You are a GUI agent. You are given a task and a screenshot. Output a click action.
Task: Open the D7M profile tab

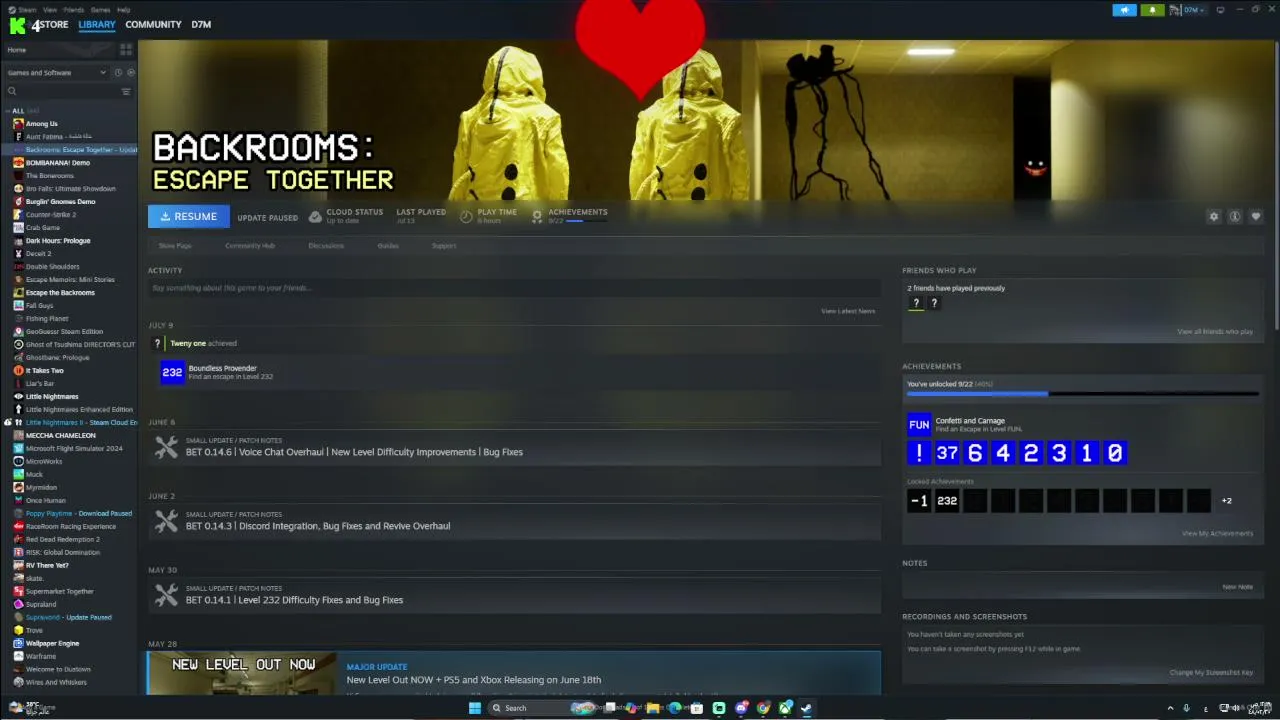click(x=201, y=24)
